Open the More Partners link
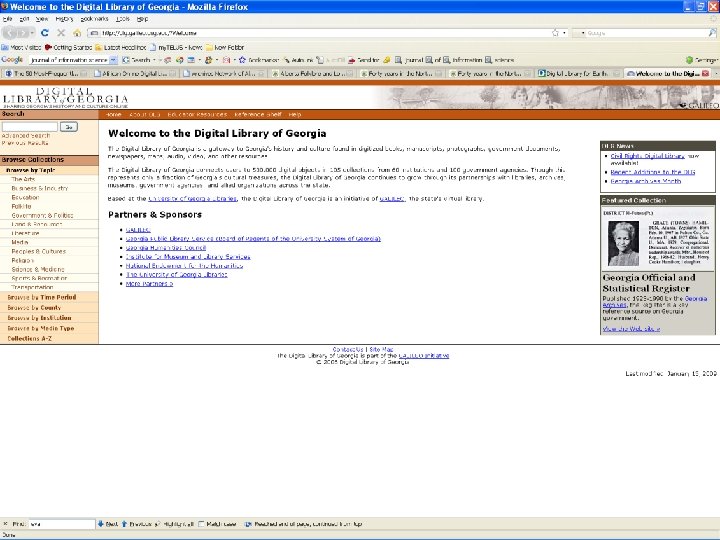Image resolution: width=720 pixels, height=540 pixels. tap(149, 284)
